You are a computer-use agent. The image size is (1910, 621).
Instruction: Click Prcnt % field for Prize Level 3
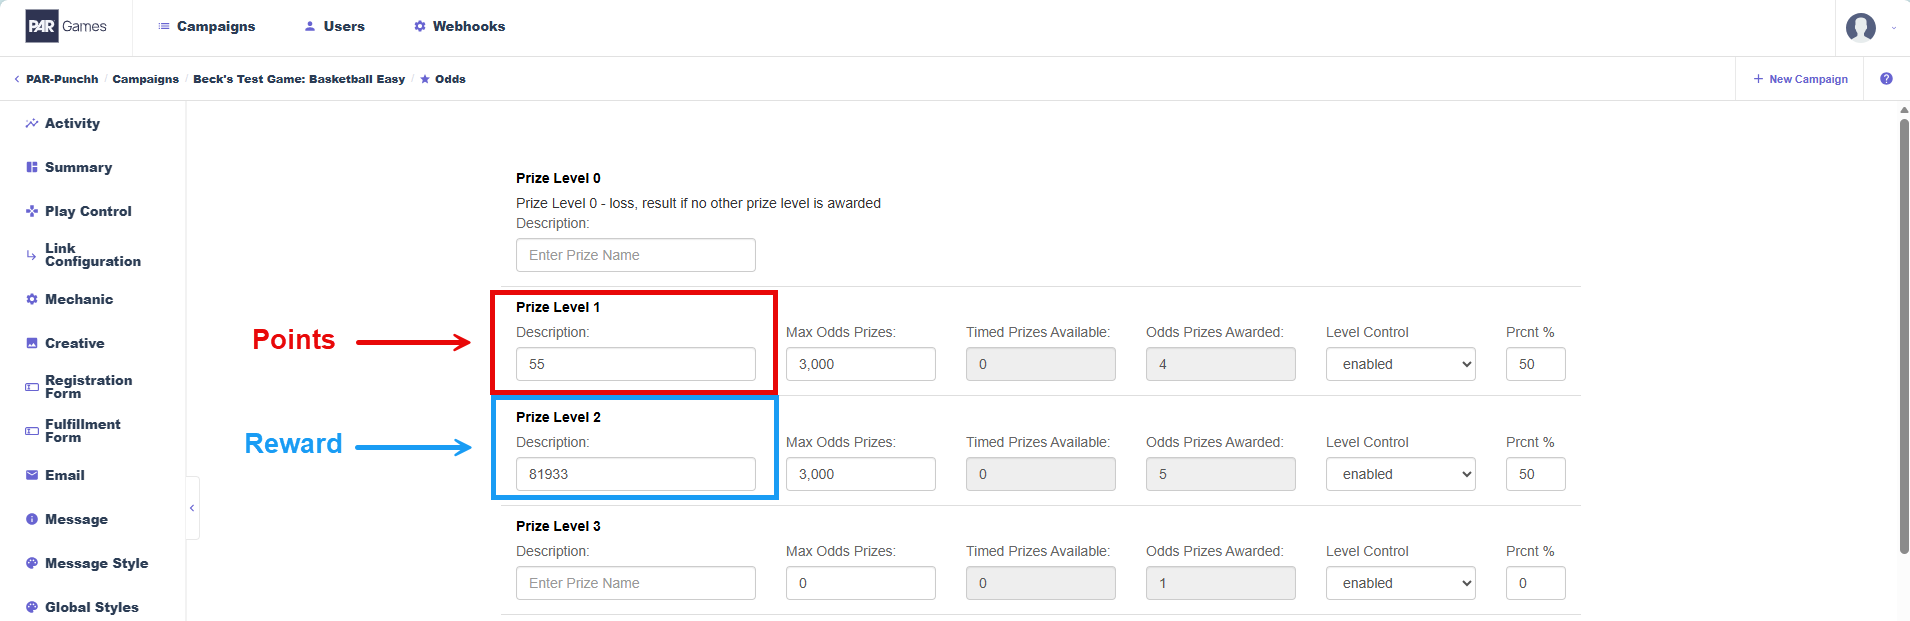click(1536, 583)
